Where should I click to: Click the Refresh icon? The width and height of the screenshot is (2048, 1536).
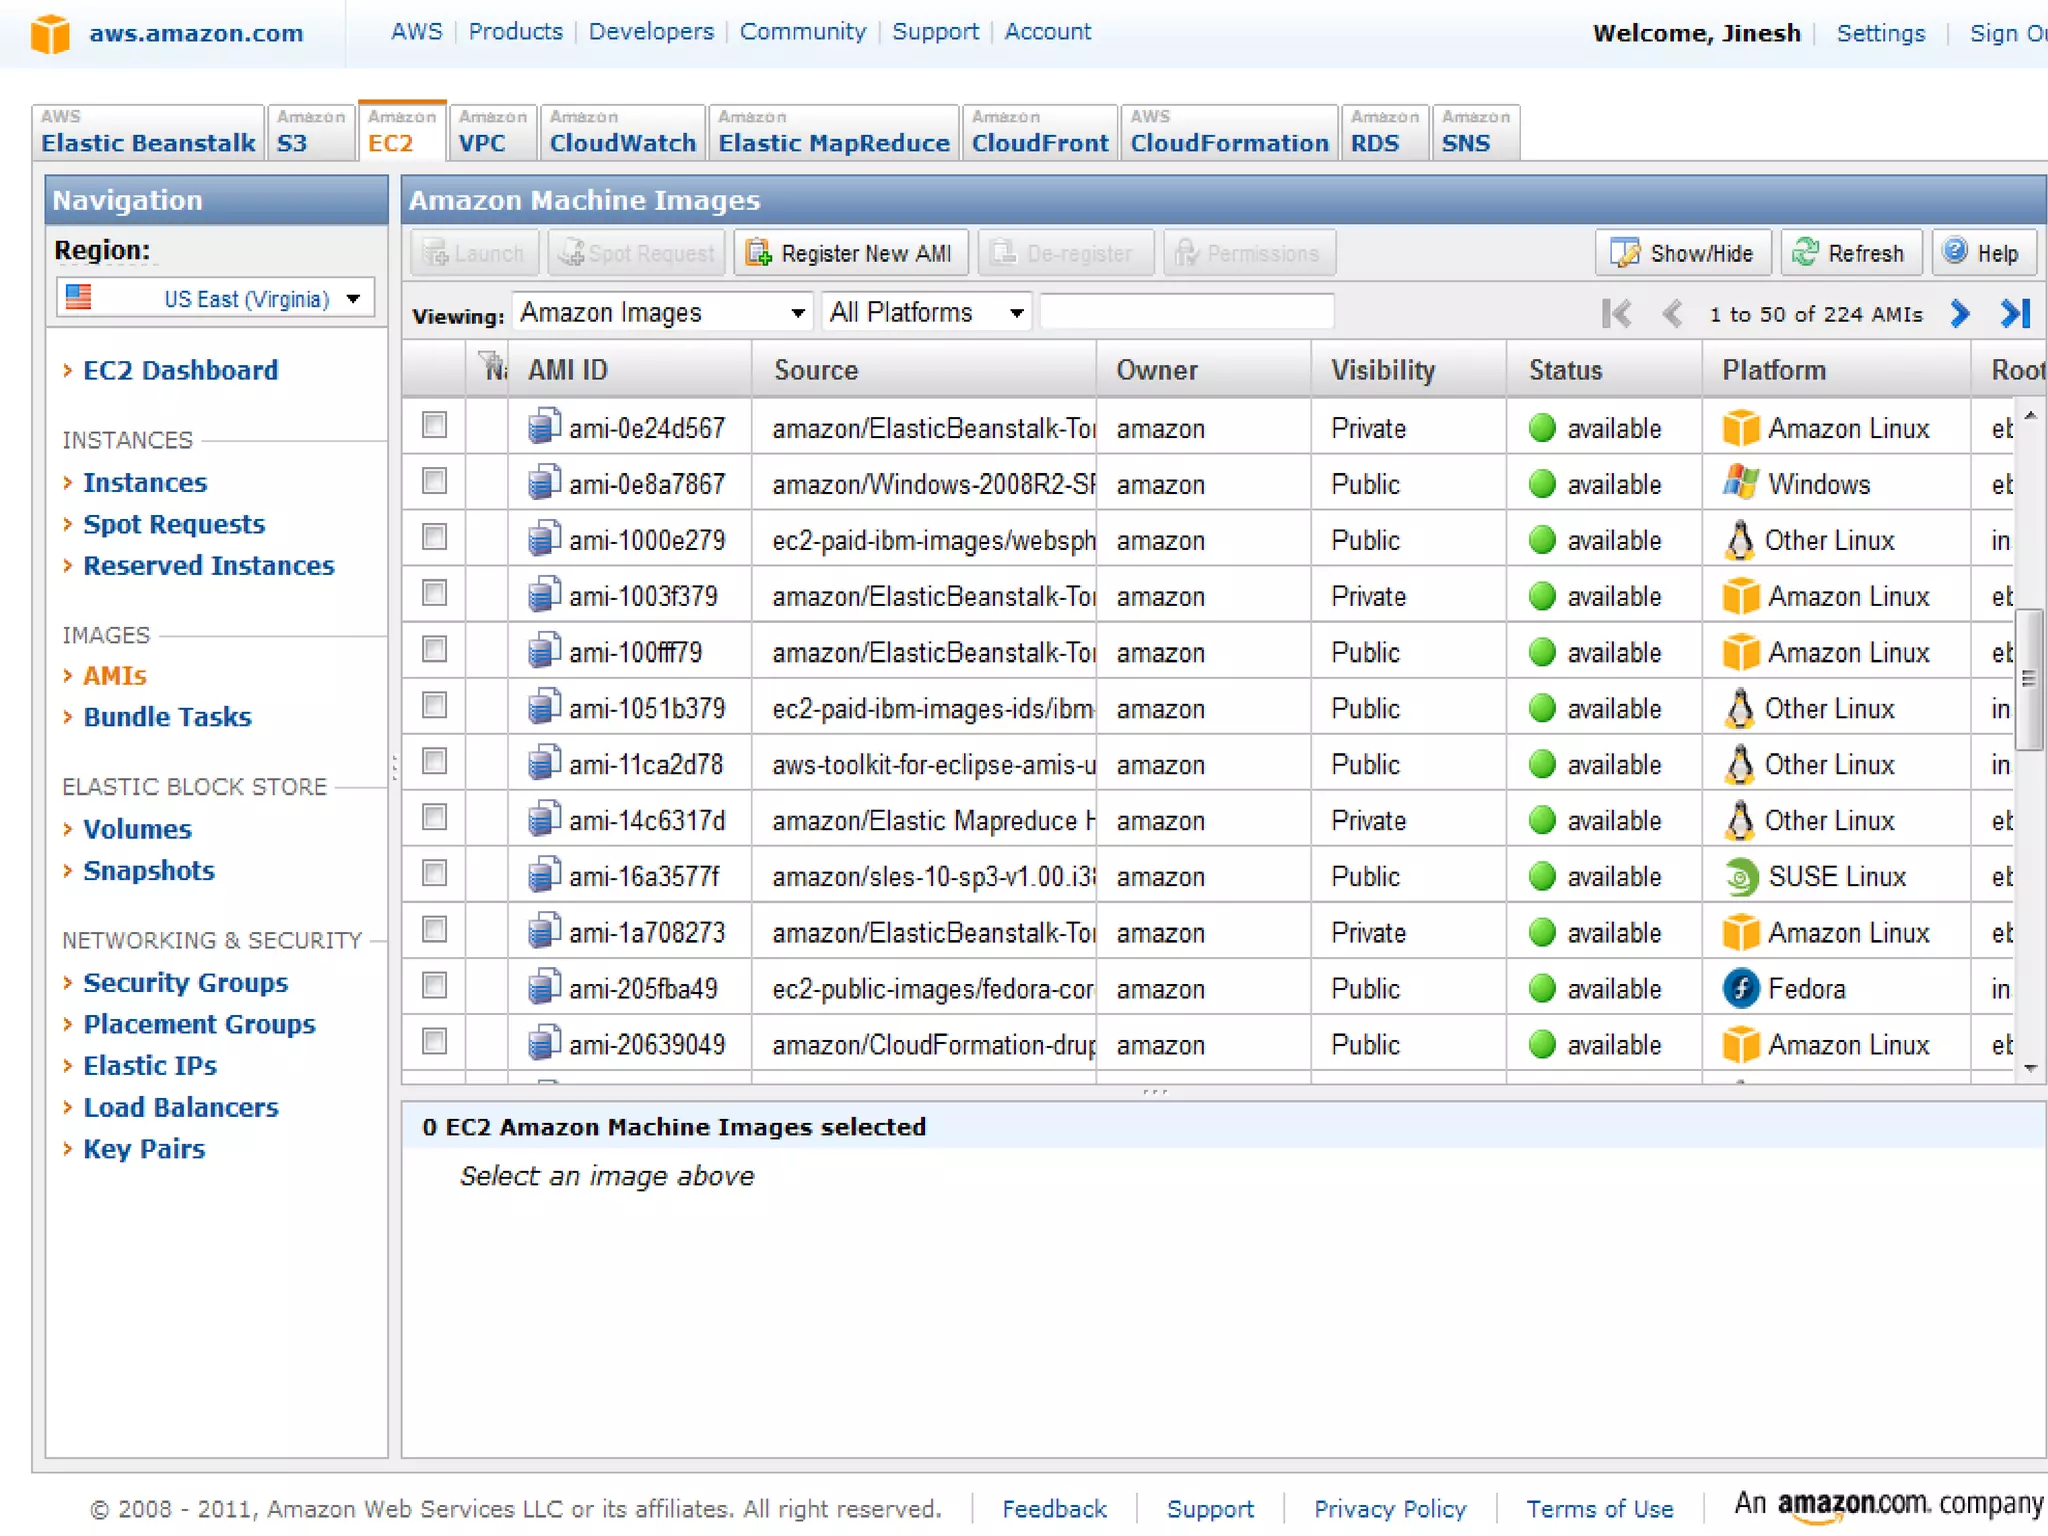coord(1805,252)
